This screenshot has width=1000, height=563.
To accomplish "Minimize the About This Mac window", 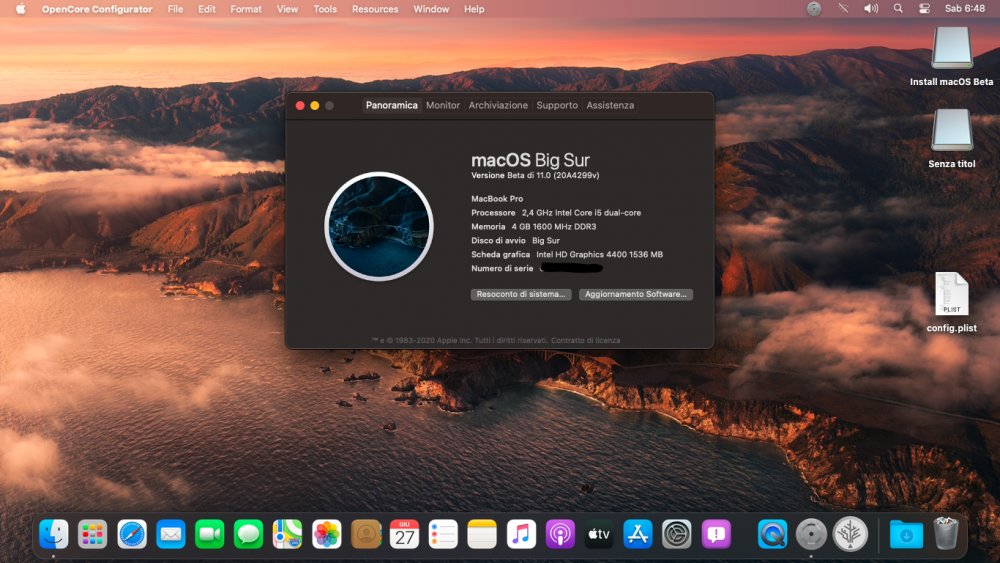I will coord(314,106).
